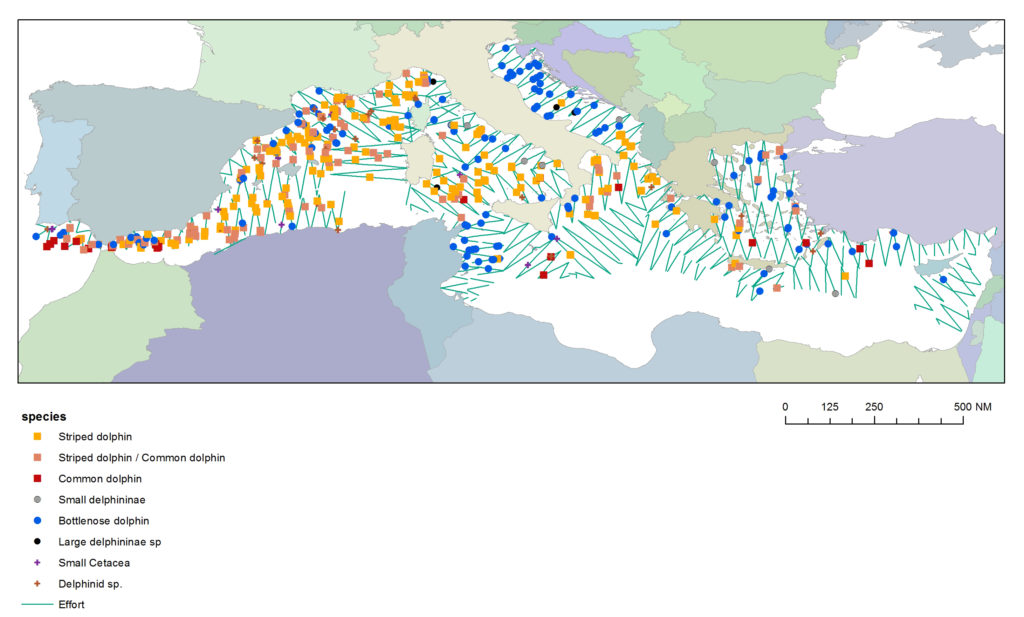
Task: Select the 'Common dolphin' legend label
Action: tap(100, 479)
